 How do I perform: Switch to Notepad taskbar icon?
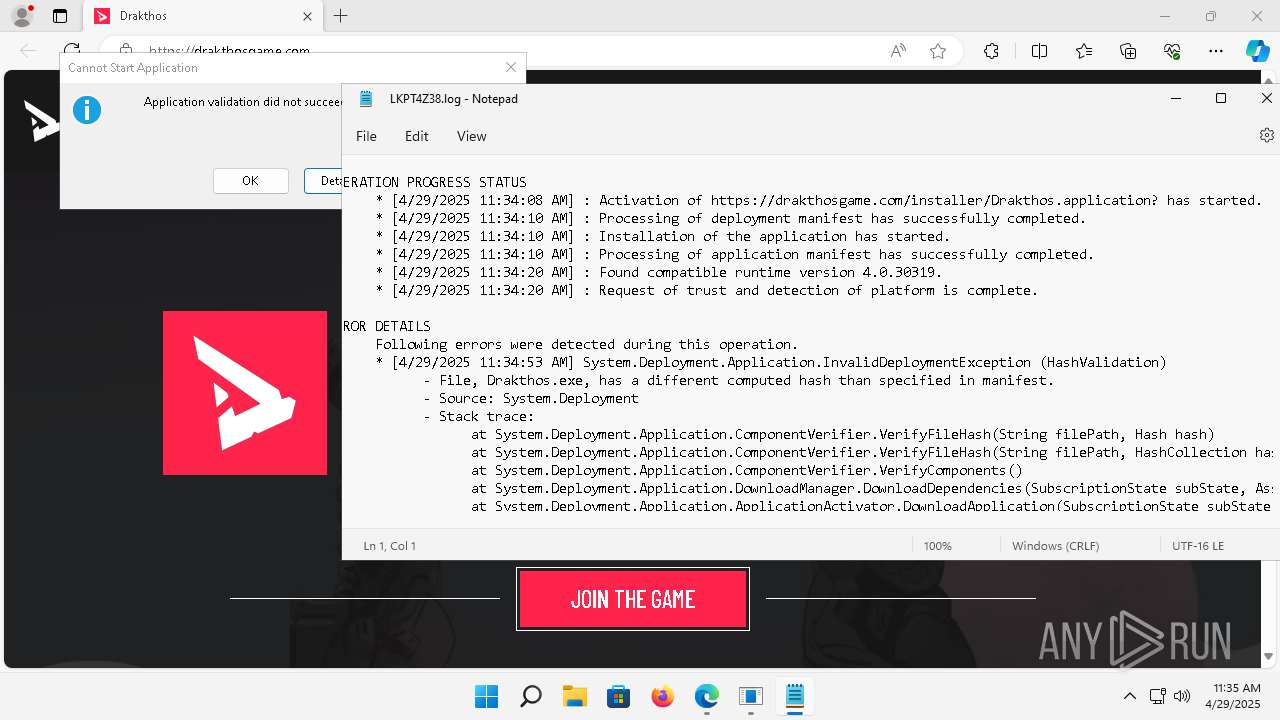coord(795,696)
